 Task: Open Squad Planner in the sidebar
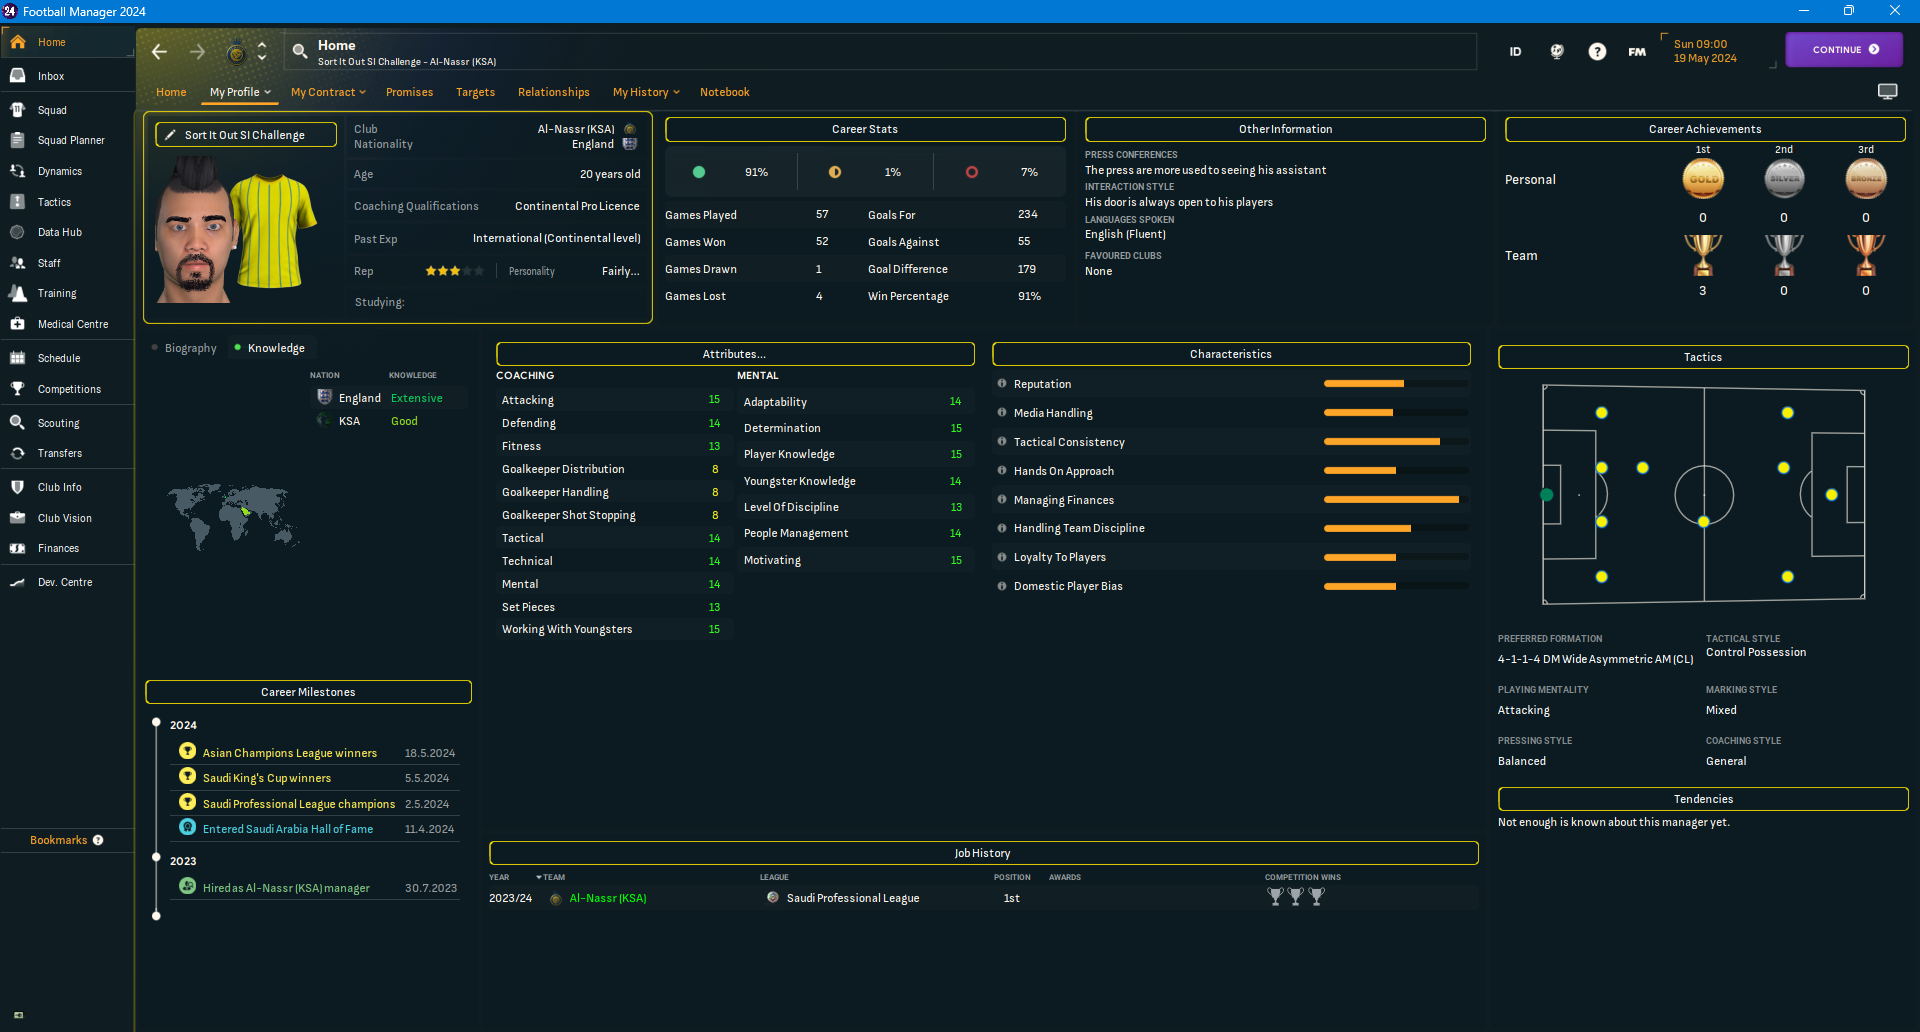tap(70, 141)
